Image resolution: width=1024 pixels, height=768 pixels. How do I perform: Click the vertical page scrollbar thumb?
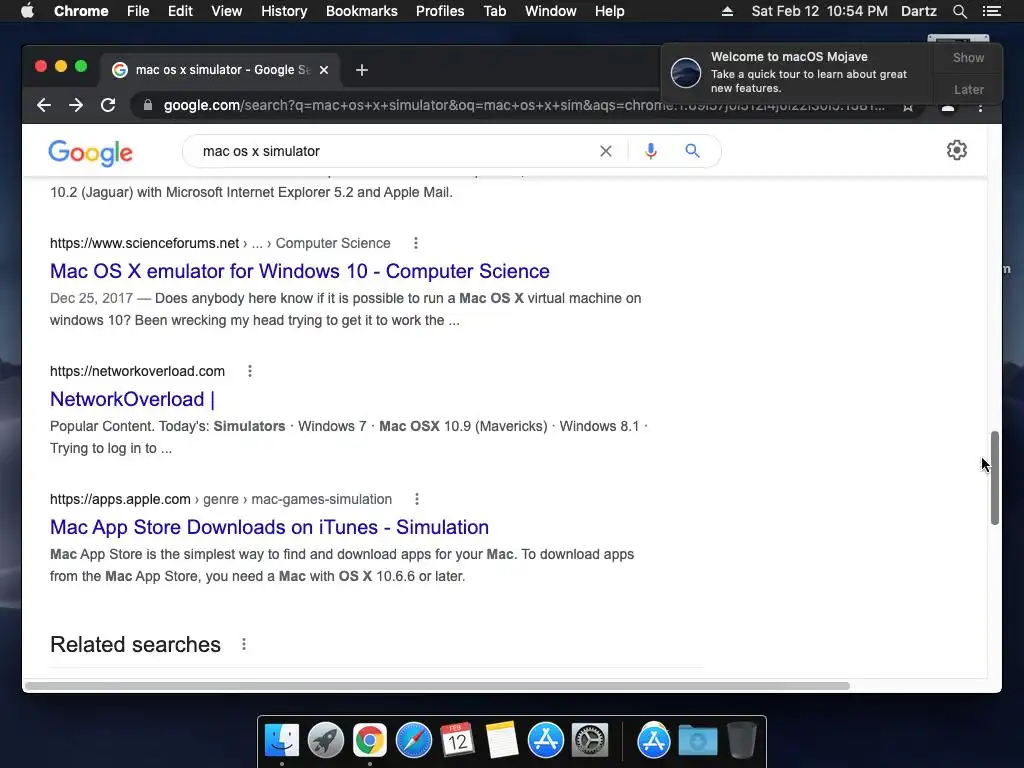coord(995,477)
